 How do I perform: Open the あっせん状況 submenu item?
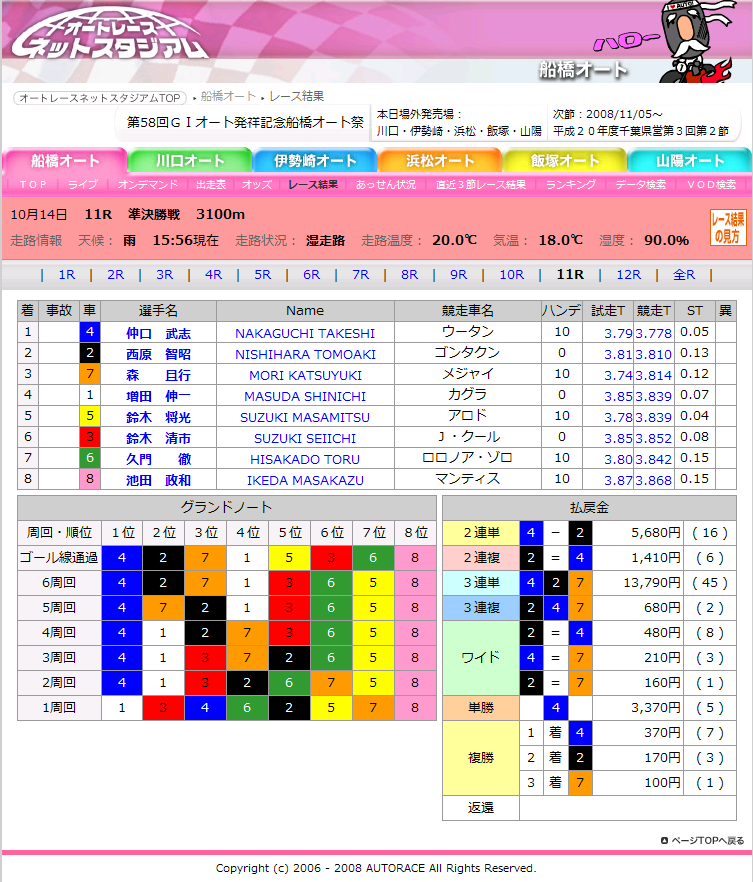tap(386, 184)
